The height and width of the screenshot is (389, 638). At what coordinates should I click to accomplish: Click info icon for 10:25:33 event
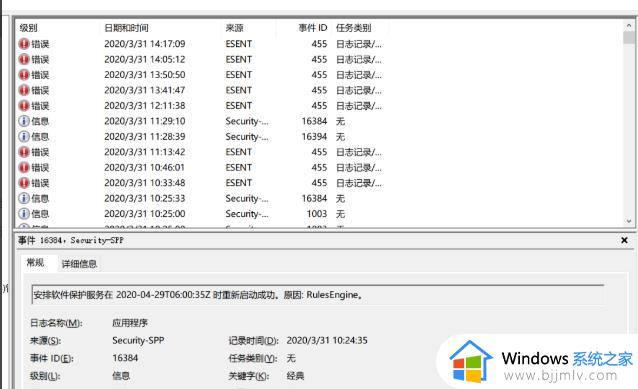(x=24, y=198)
